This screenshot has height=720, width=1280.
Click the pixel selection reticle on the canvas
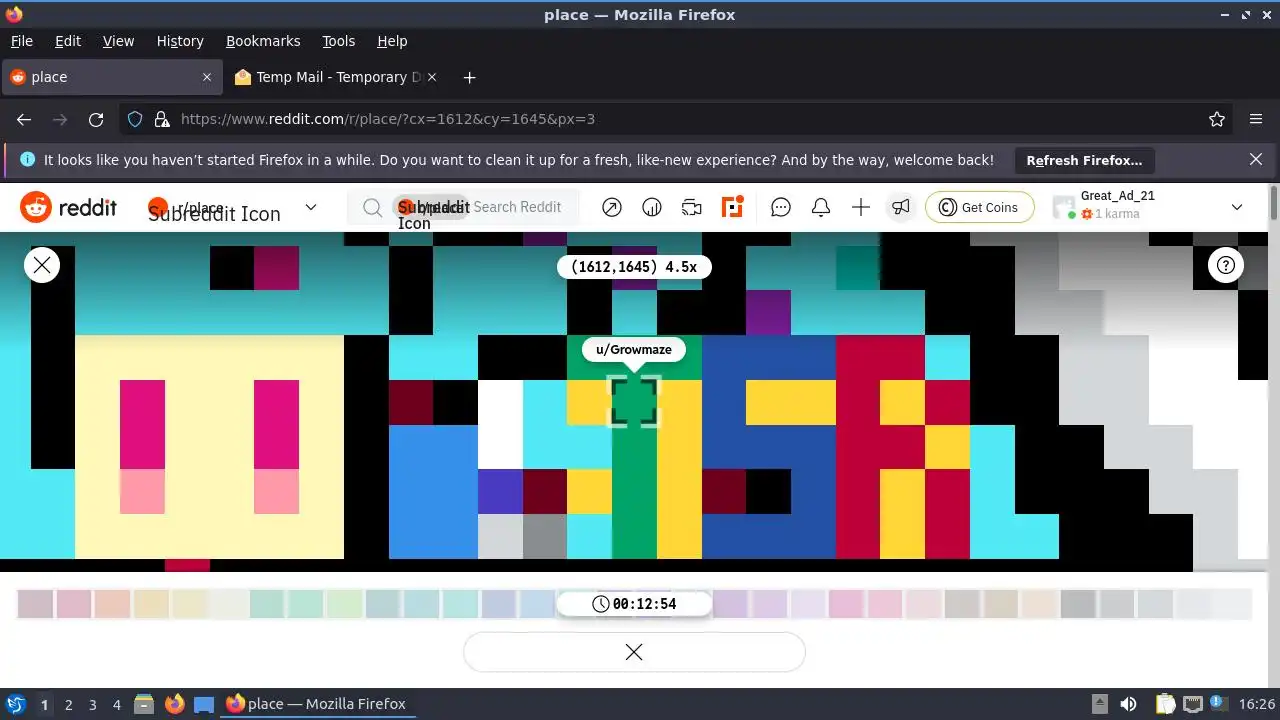click(x=634, y=401)
